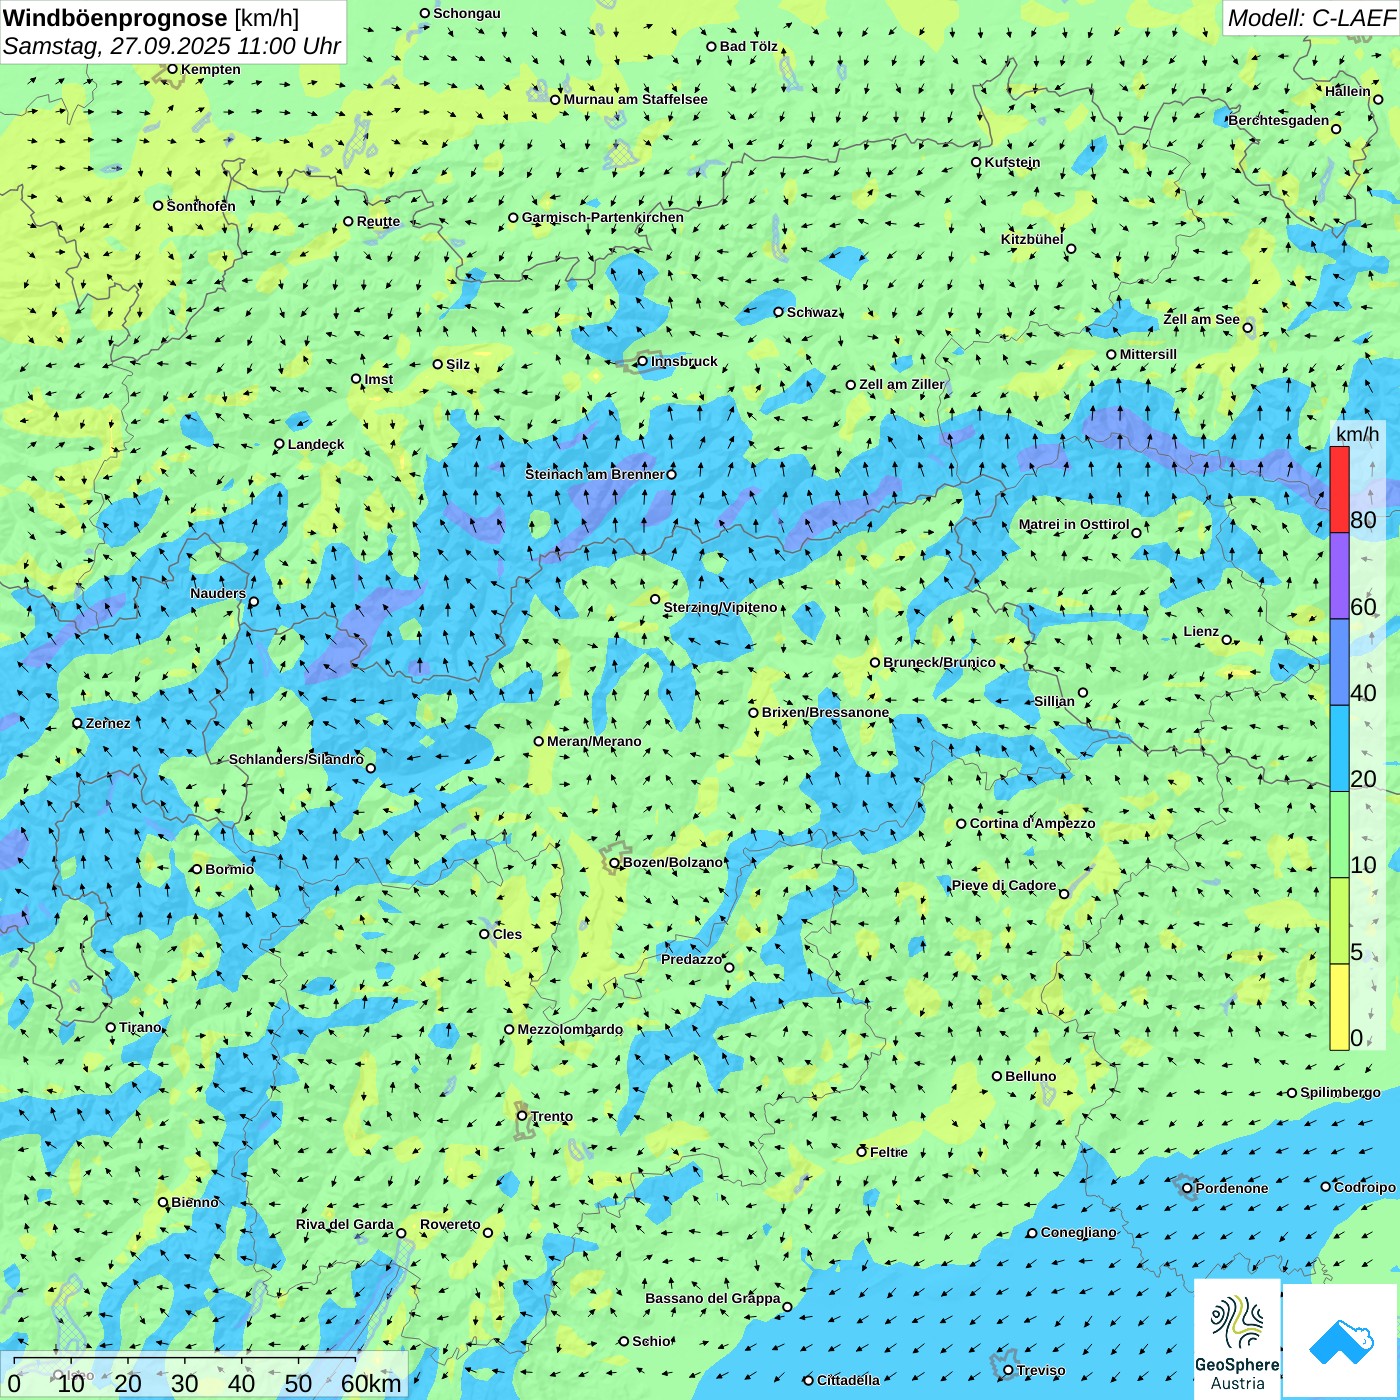The width and height of the screenshot is (1400, 1400).
Task: Click the blue cloud house logo
Action: [x=1341, y=1341]
